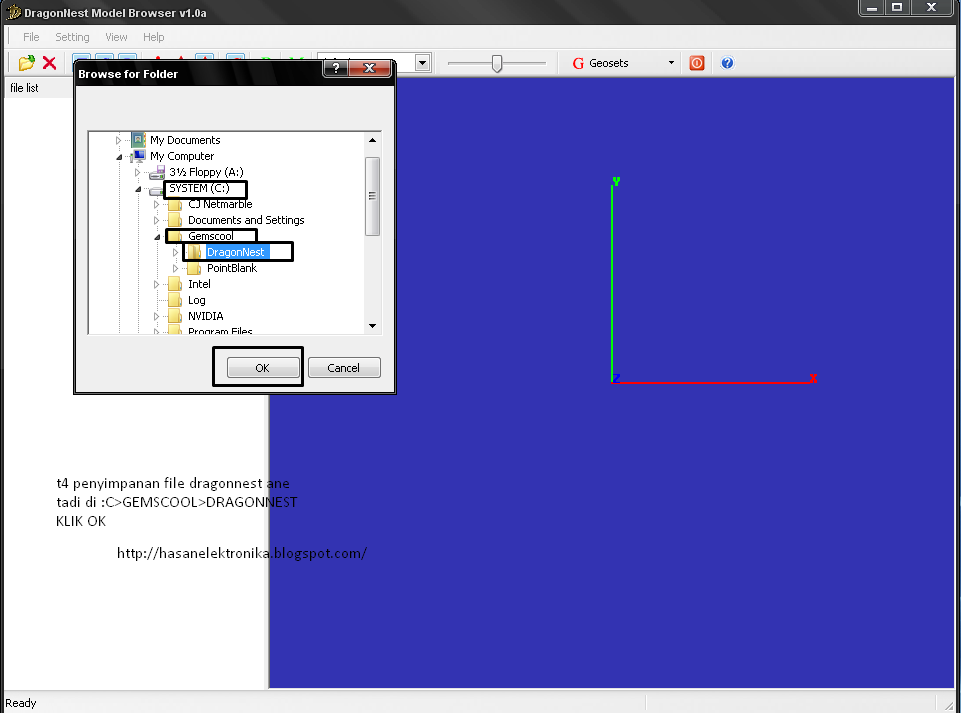961x713 pixels.
Task: Select 3½ Floppy (A:) in tree
Action: click(206, 172)
